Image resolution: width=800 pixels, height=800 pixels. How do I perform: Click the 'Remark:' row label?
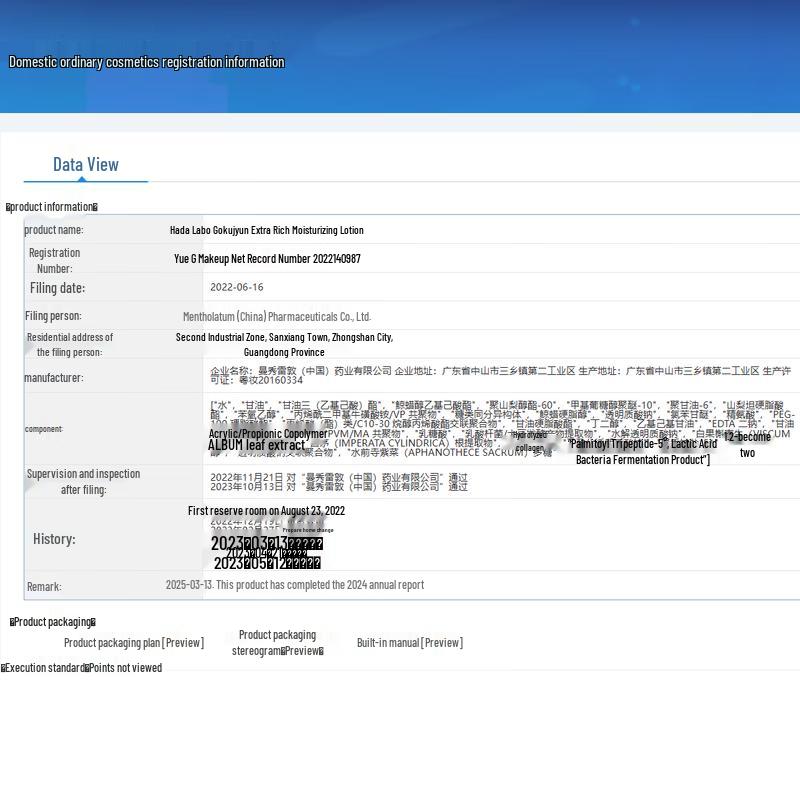[44, 587]
